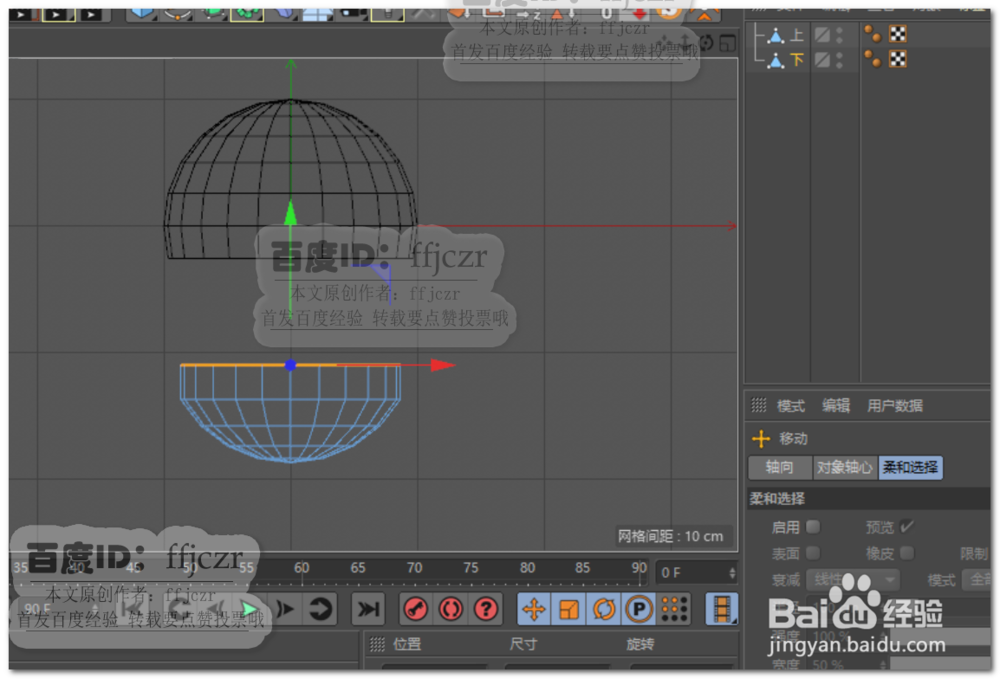1000x679 pixels.
Task: Open the green generator (subdivision) tool icon
Action: click(x=212, y=13)
